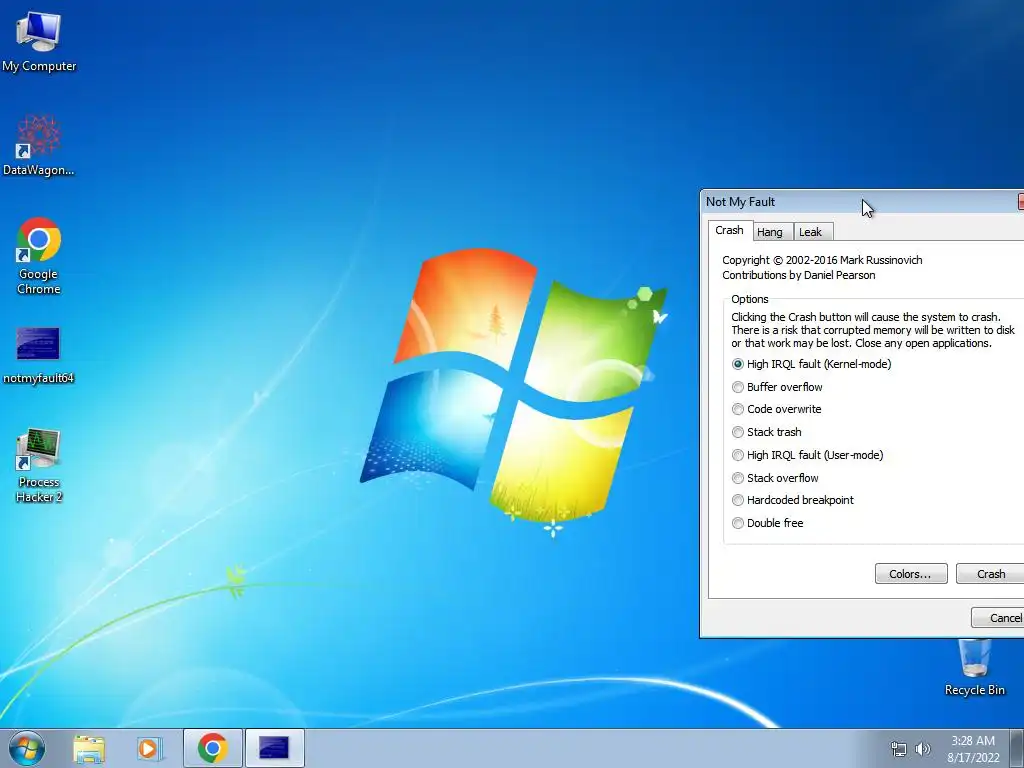Screen dimensions: 1024x768
Task: Click the Crash button
Action: pyautogui.click(x=990, y=573)
